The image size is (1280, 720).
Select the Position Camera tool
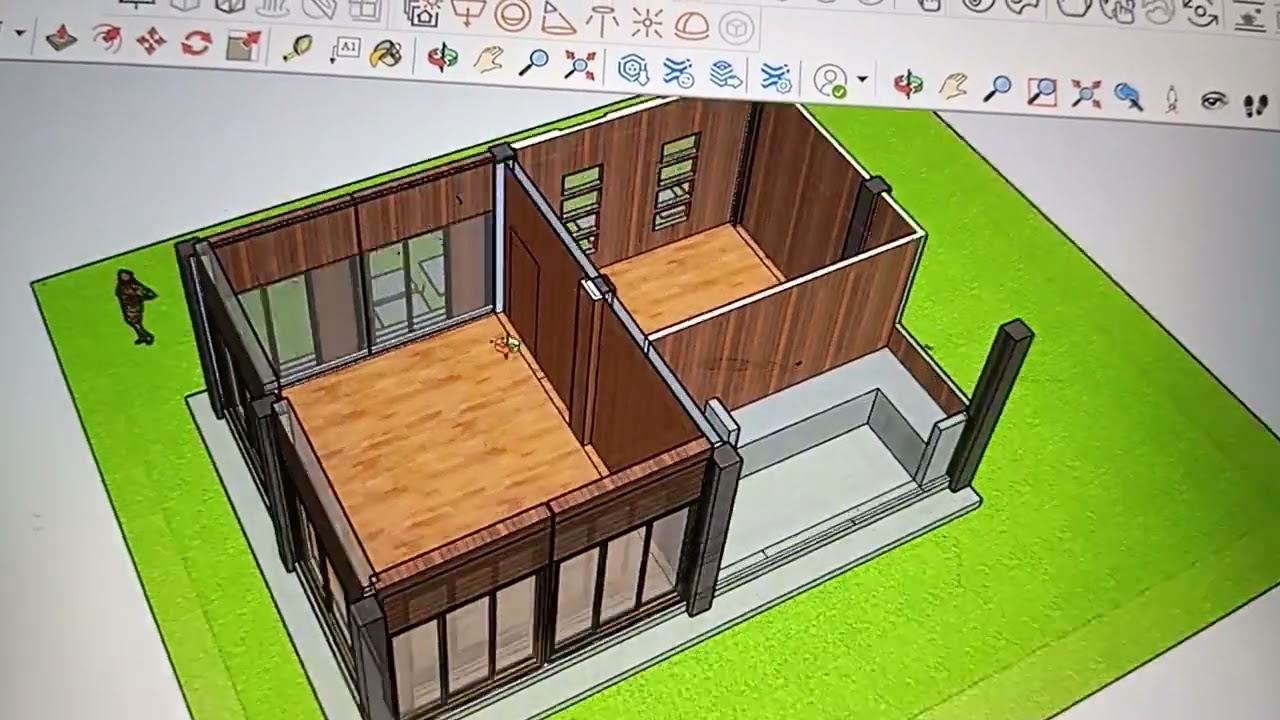[1172, 98]
